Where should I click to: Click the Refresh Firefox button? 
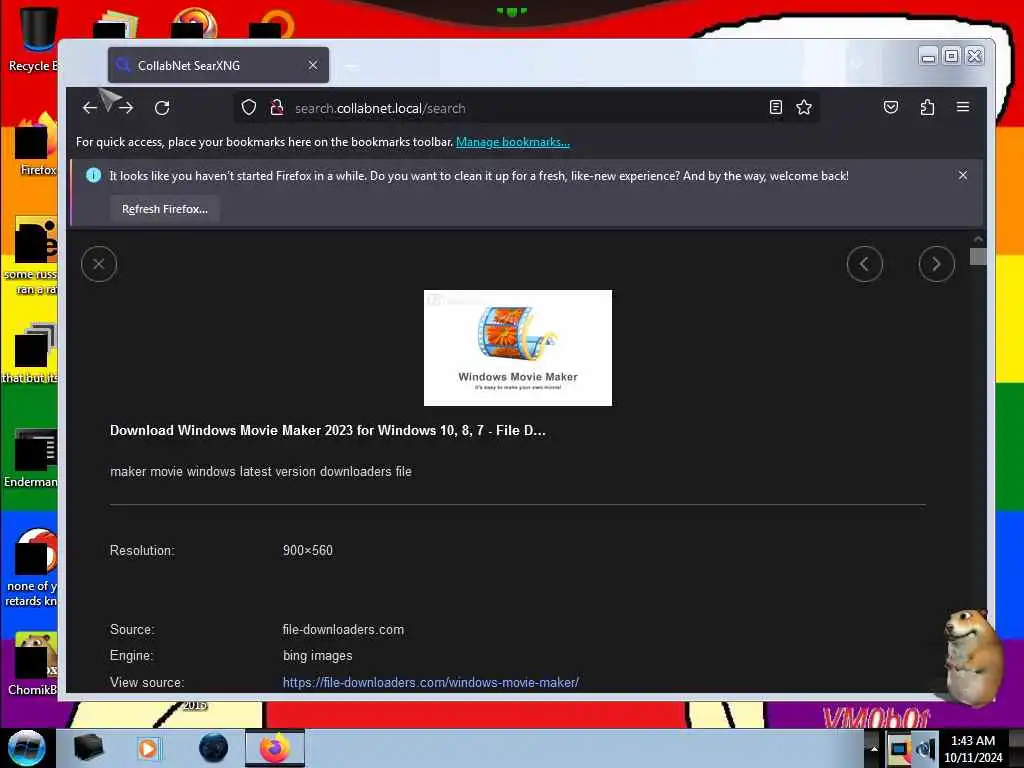165,209
